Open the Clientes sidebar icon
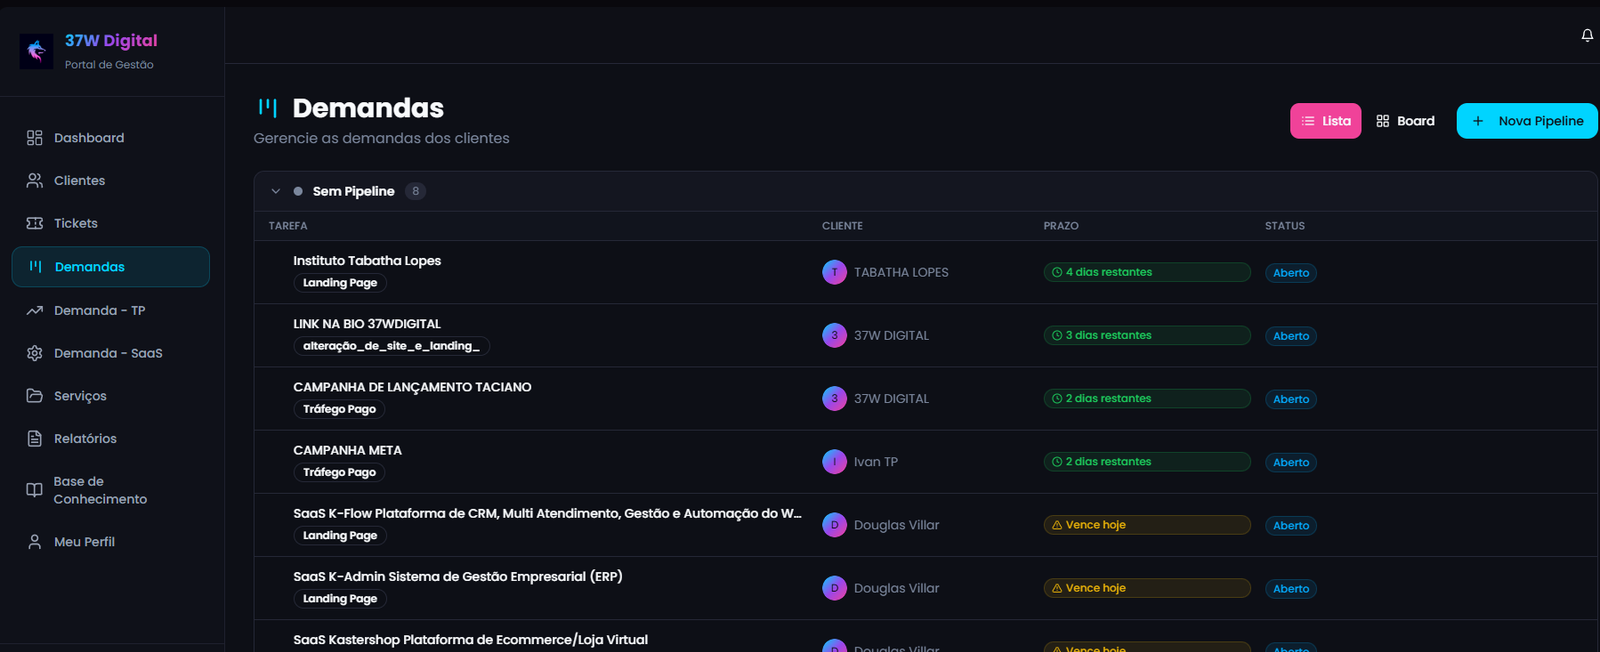1600x652 pixels. (x=35, y=181)
